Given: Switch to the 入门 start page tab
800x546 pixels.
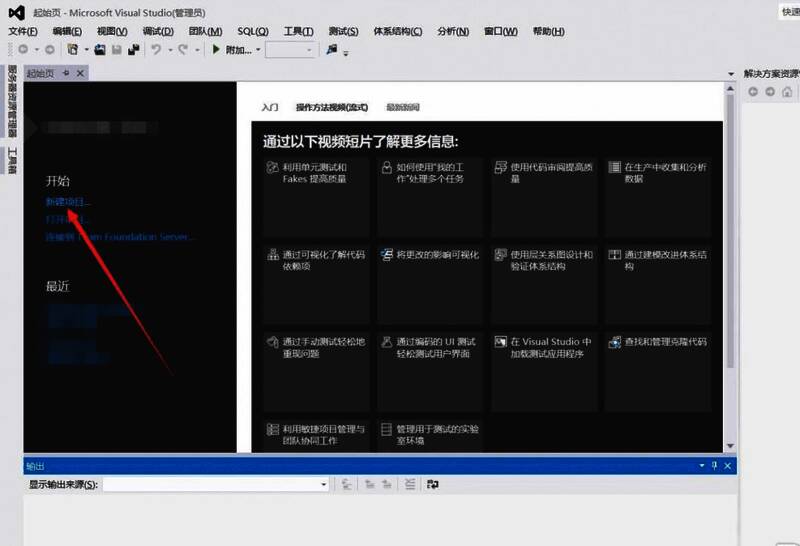Looking at the screenshot, I should [270, 107].
